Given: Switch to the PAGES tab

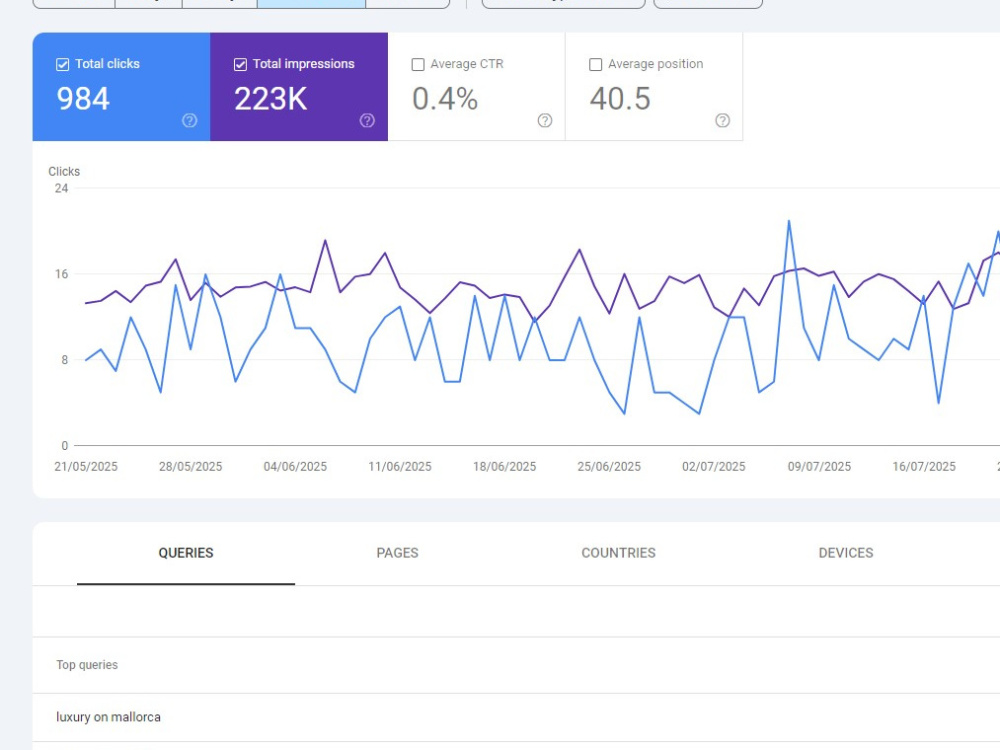Looking at the screenshot, I should [397, 553].
